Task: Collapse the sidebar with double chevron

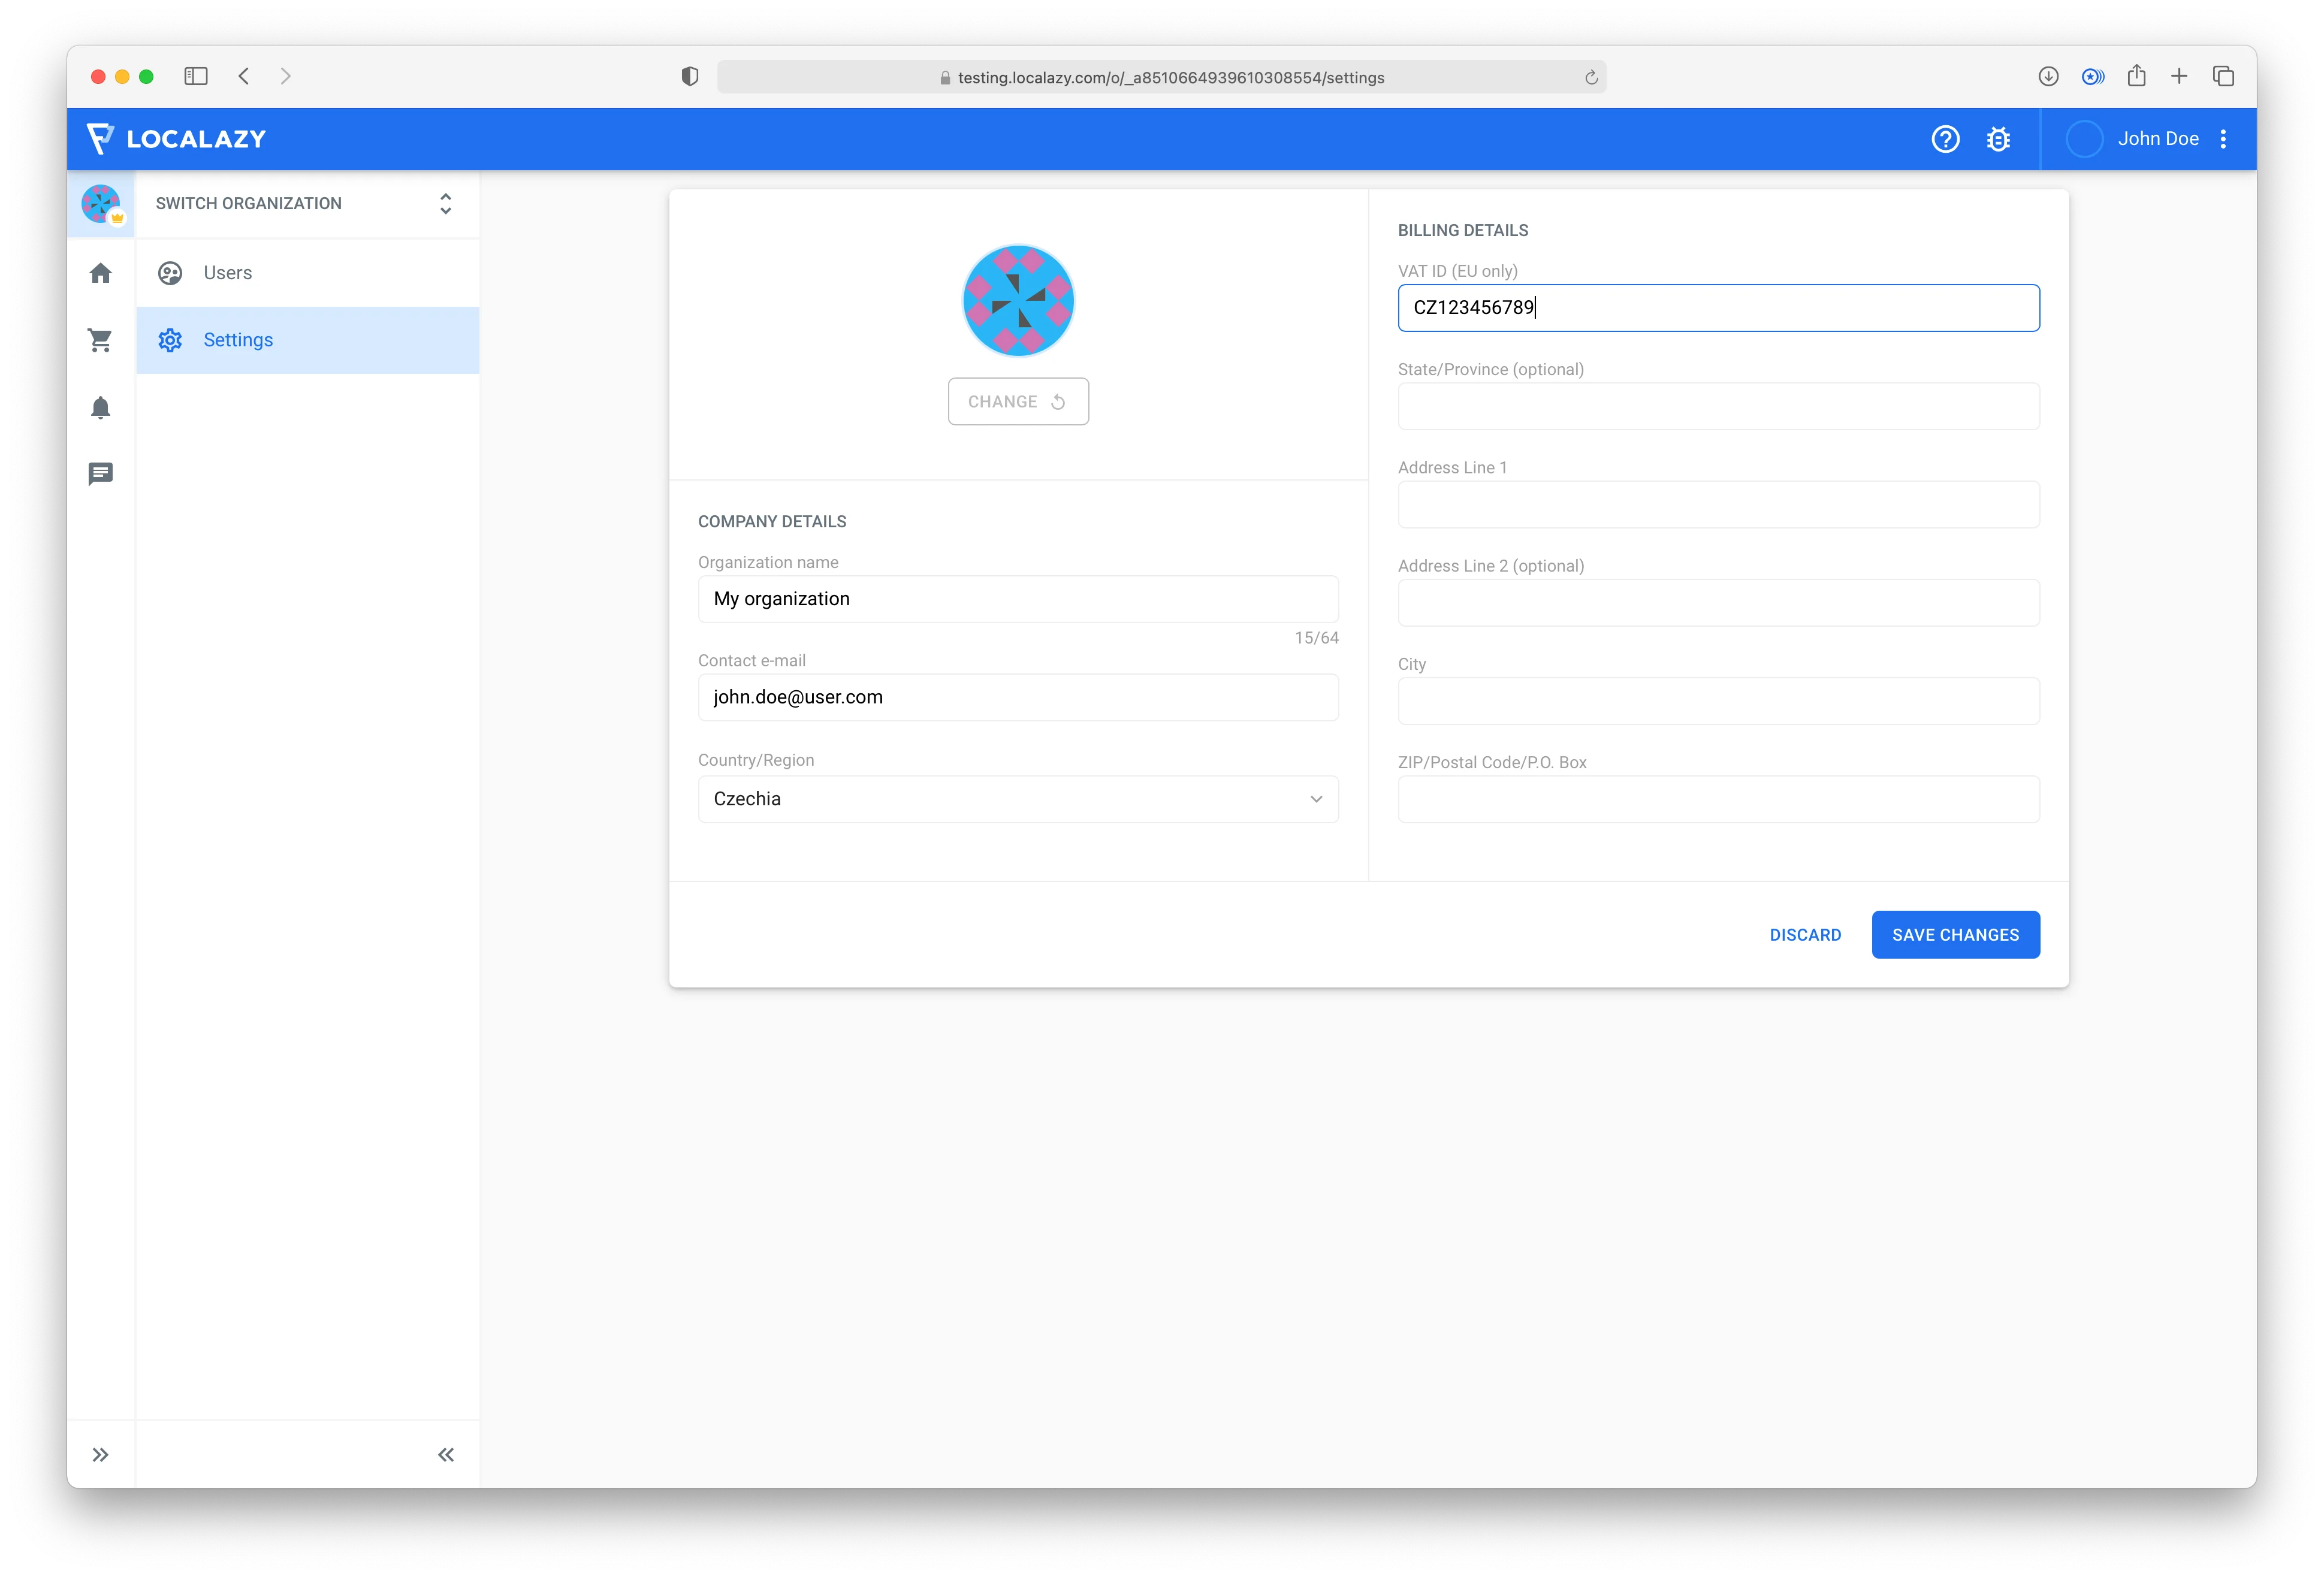Action: pos(446,1454)
